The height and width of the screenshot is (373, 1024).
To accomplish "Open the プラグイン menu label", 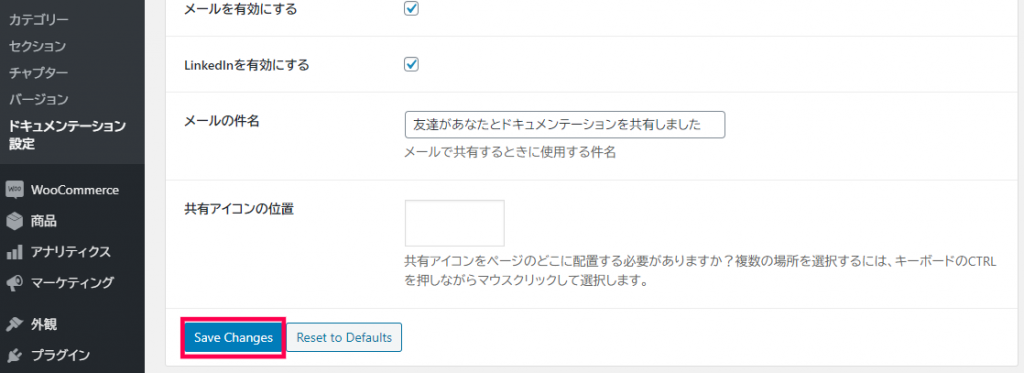I will coord(60,355).
